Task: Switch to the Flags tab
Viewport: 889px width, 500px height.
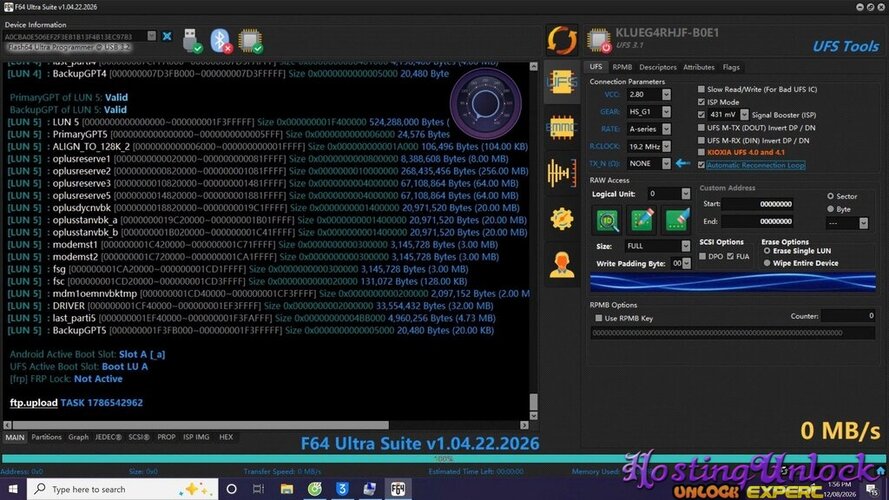Action: [731, 67]
